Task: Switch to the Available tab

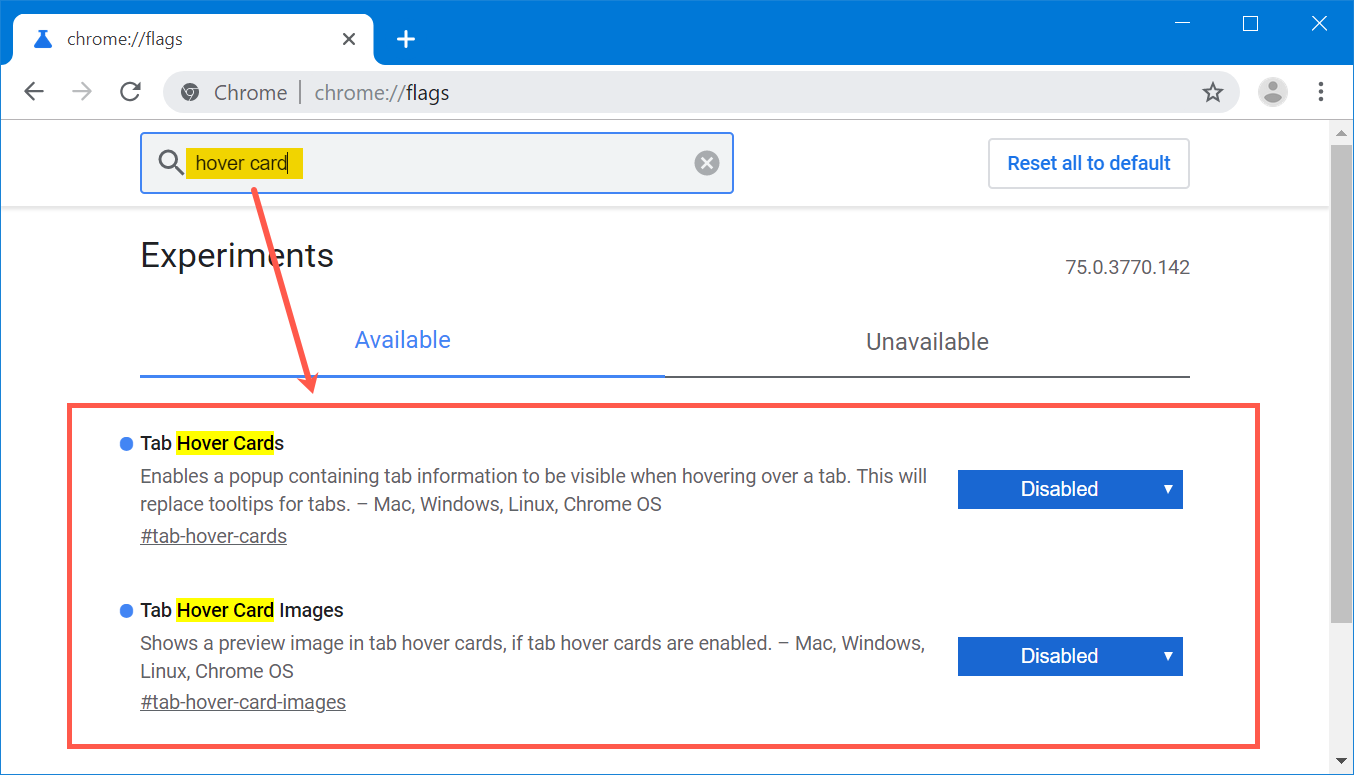Action: pos(402,340)
